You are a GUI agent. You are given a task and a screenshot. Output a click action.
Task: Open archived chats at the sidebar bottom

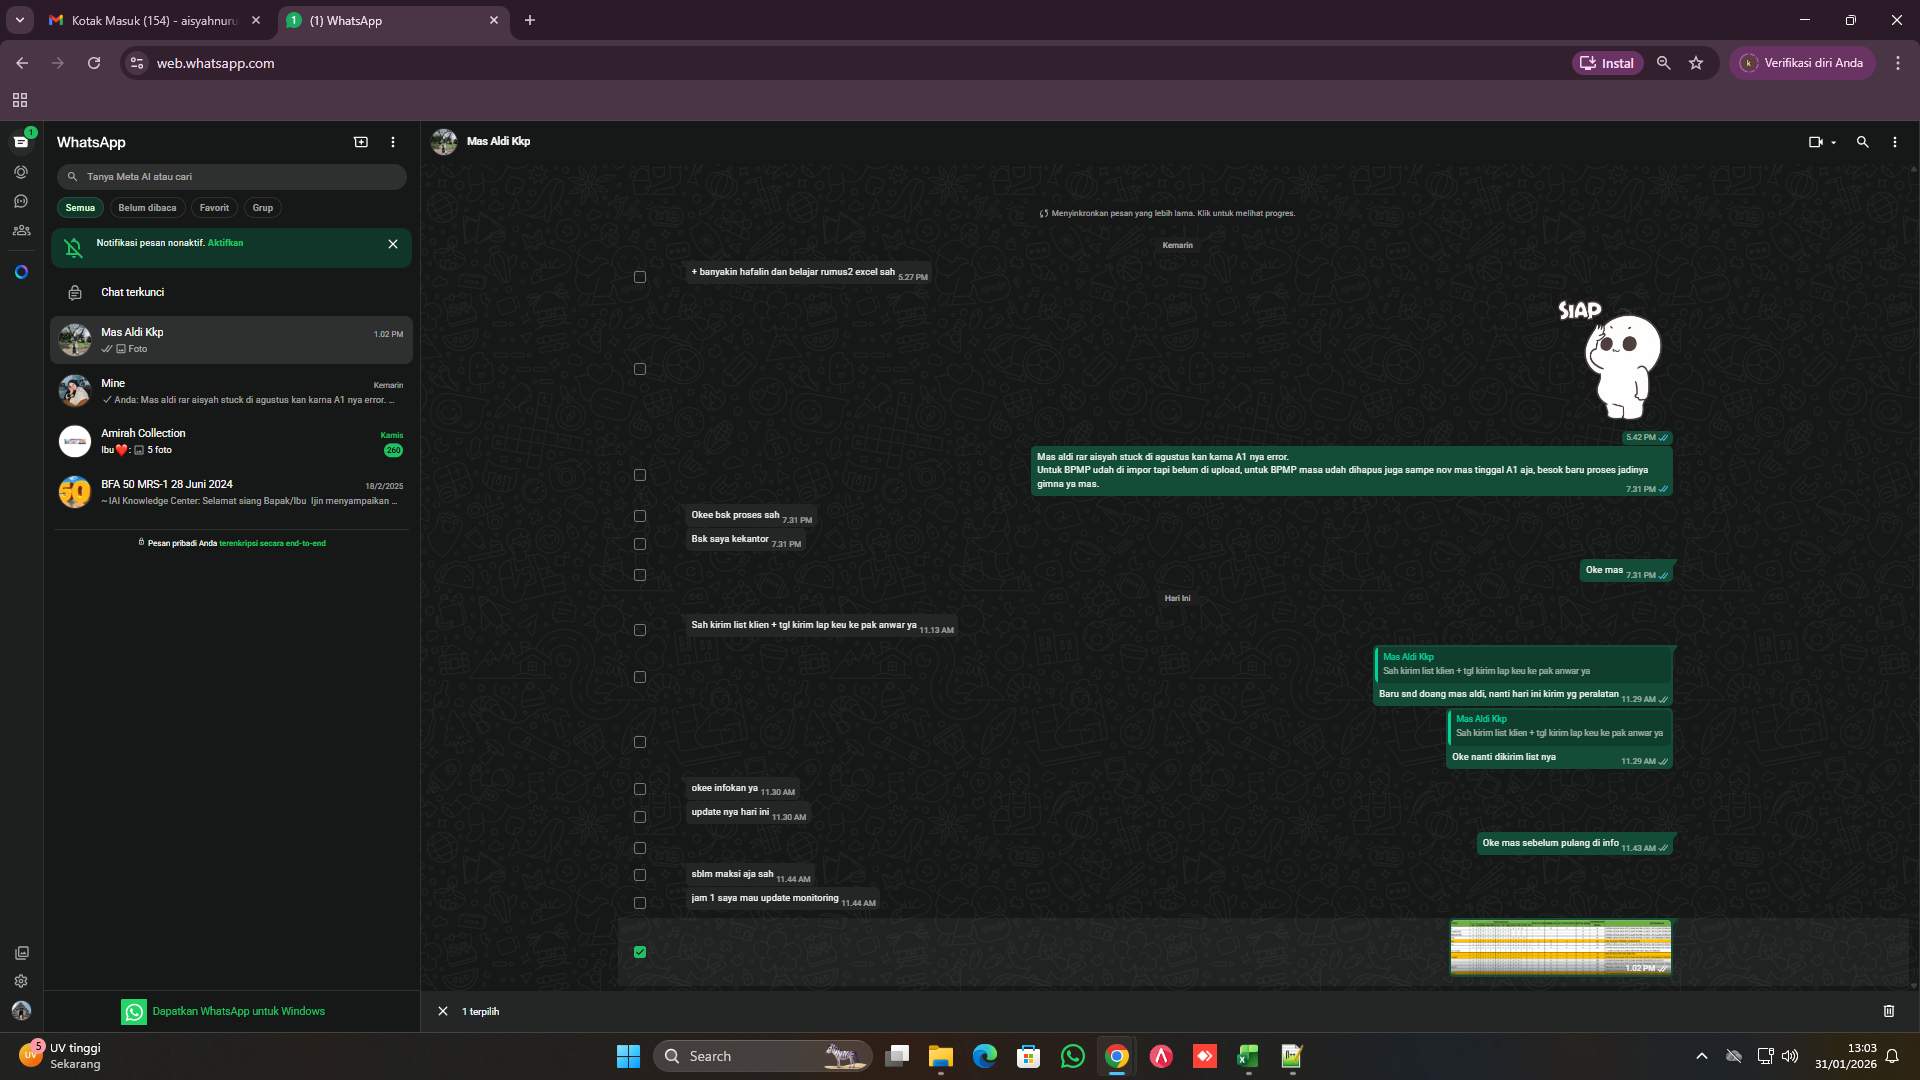[21, 953]
